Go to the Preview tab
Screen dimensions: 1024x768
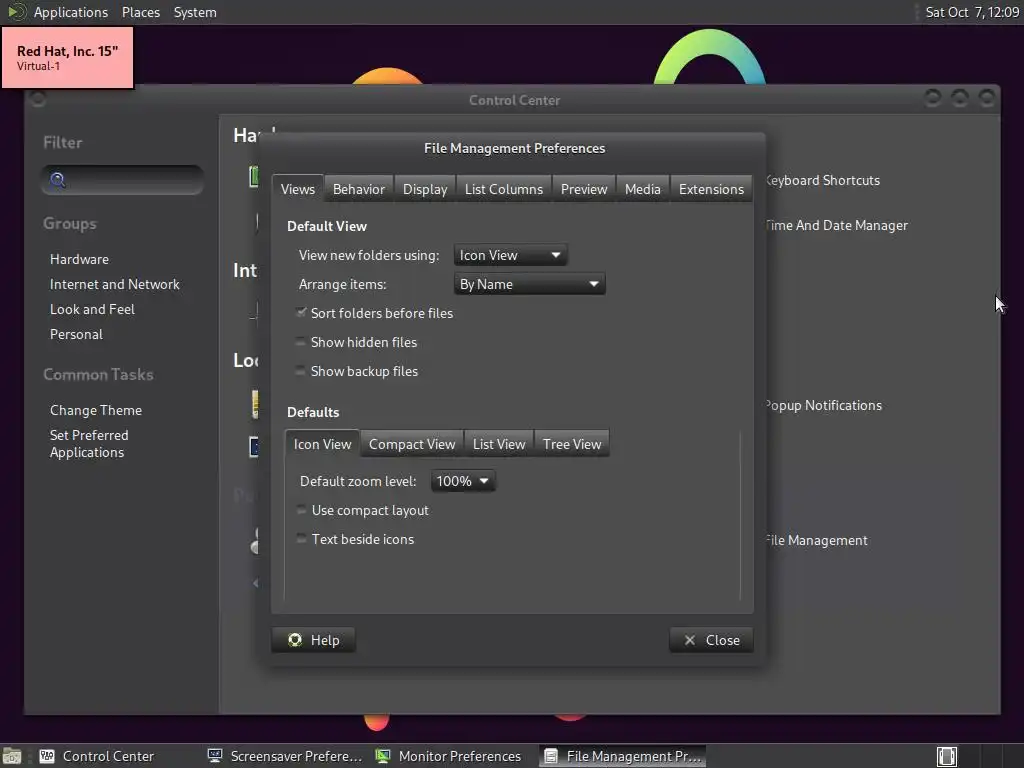(x=584, y=189)
